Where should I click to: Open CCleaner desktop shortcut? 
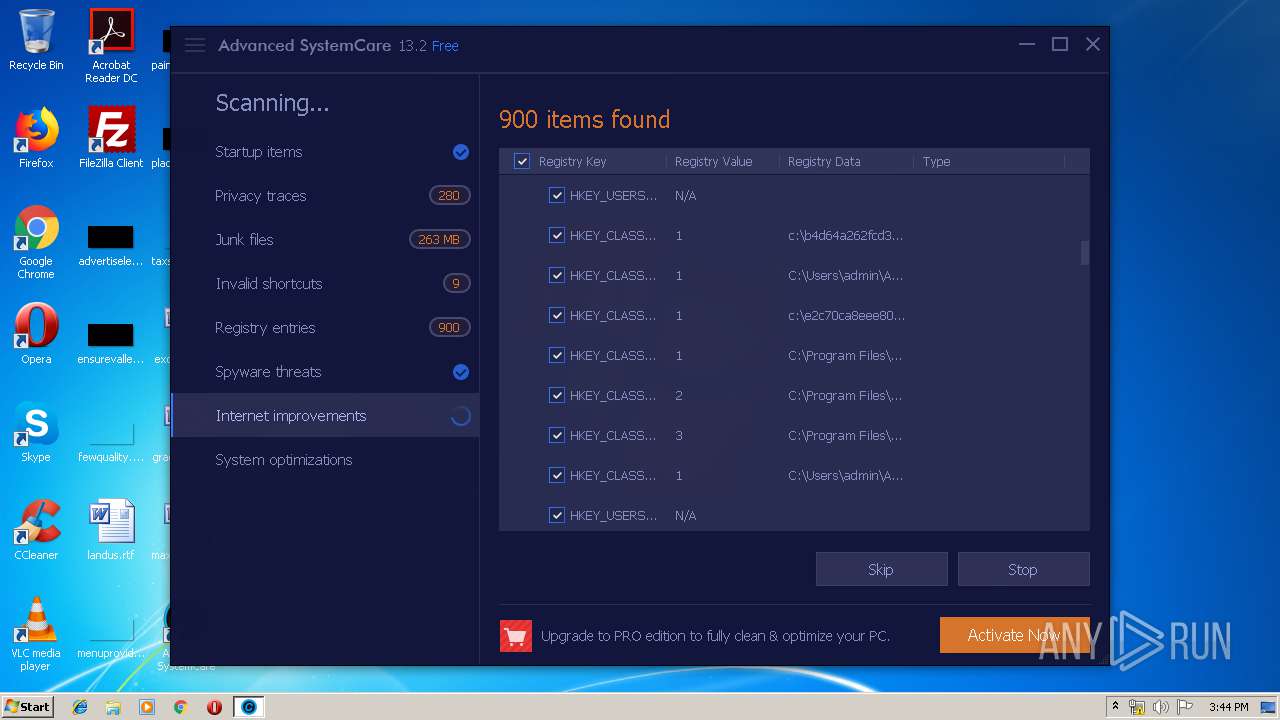(x=36, y=530)
